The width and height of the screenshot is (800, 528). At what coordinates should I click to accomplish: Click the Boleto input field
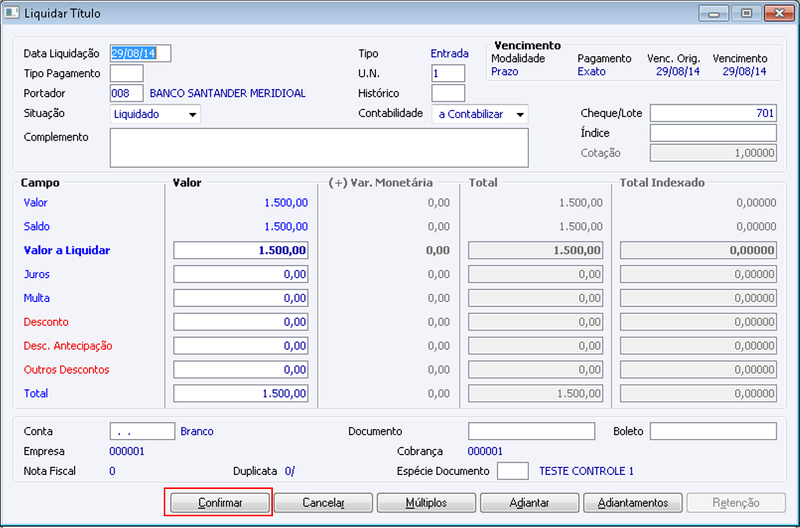pyautogui.click(x=713, y=431)
